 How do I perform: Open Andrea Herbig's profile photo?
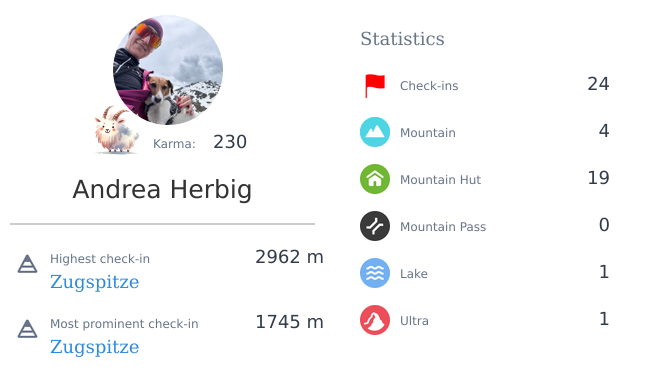(x=168, y=70)
